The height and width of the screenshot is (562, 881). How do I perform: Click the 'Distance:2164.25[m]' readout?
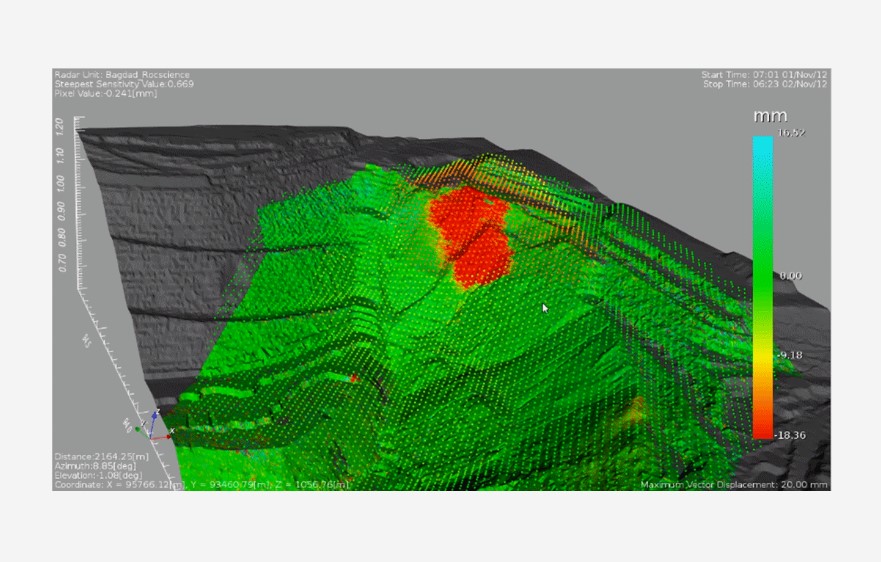tap(102, 457)
